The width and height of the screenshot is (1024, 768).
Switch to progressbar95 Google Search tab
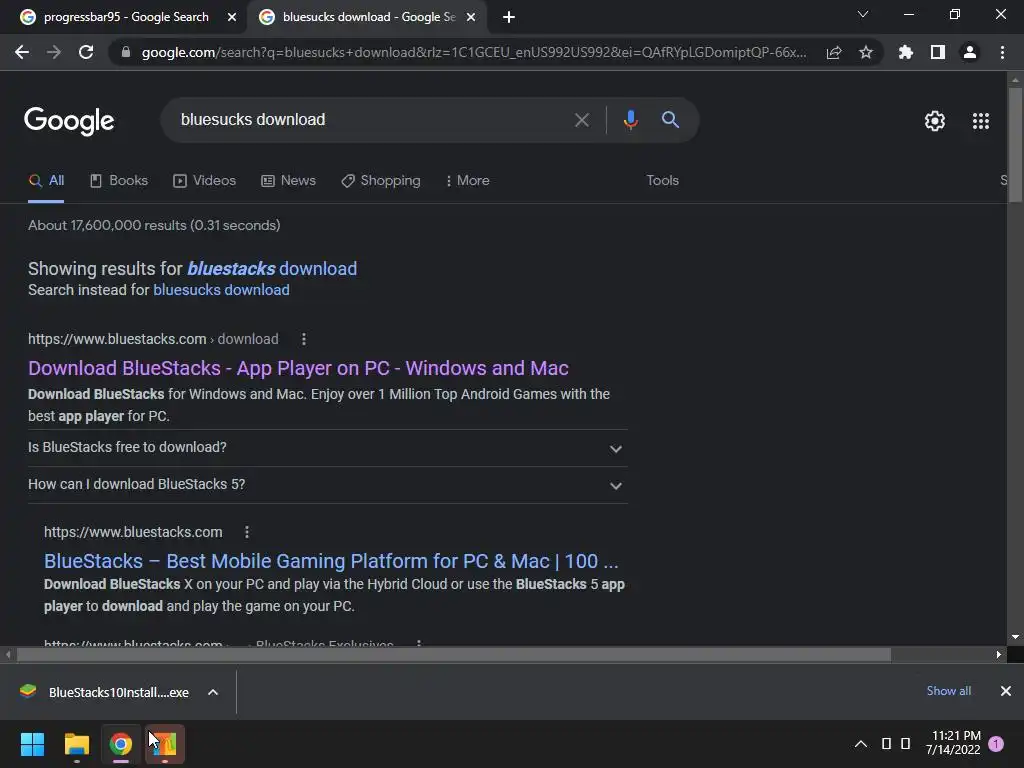tap(124, 17)
